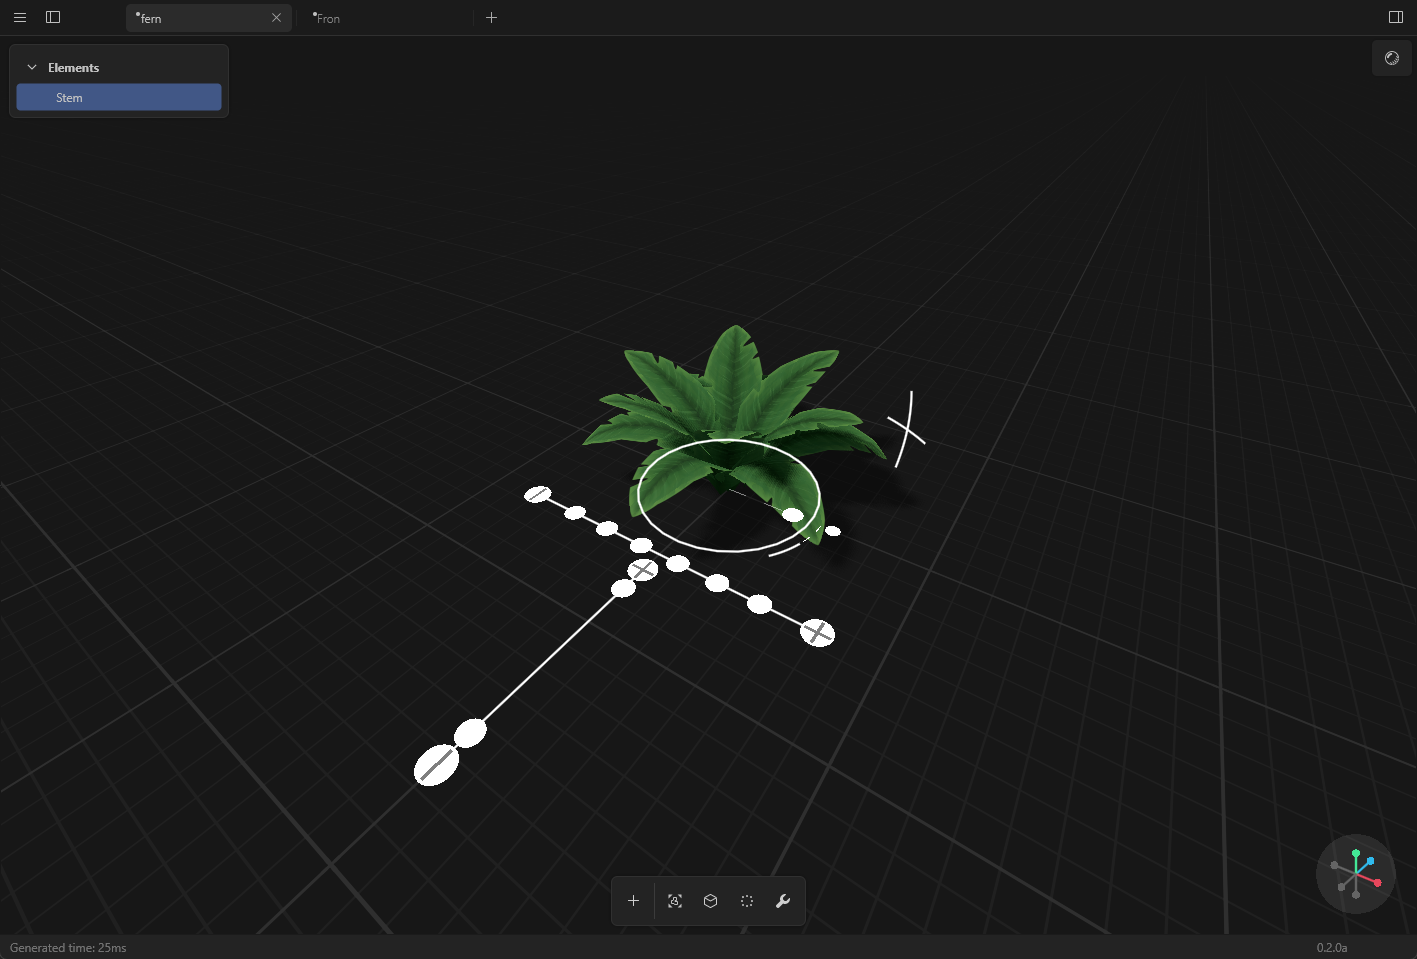Close the fern tab
The image size is (1417, 959).
point(277,18)
